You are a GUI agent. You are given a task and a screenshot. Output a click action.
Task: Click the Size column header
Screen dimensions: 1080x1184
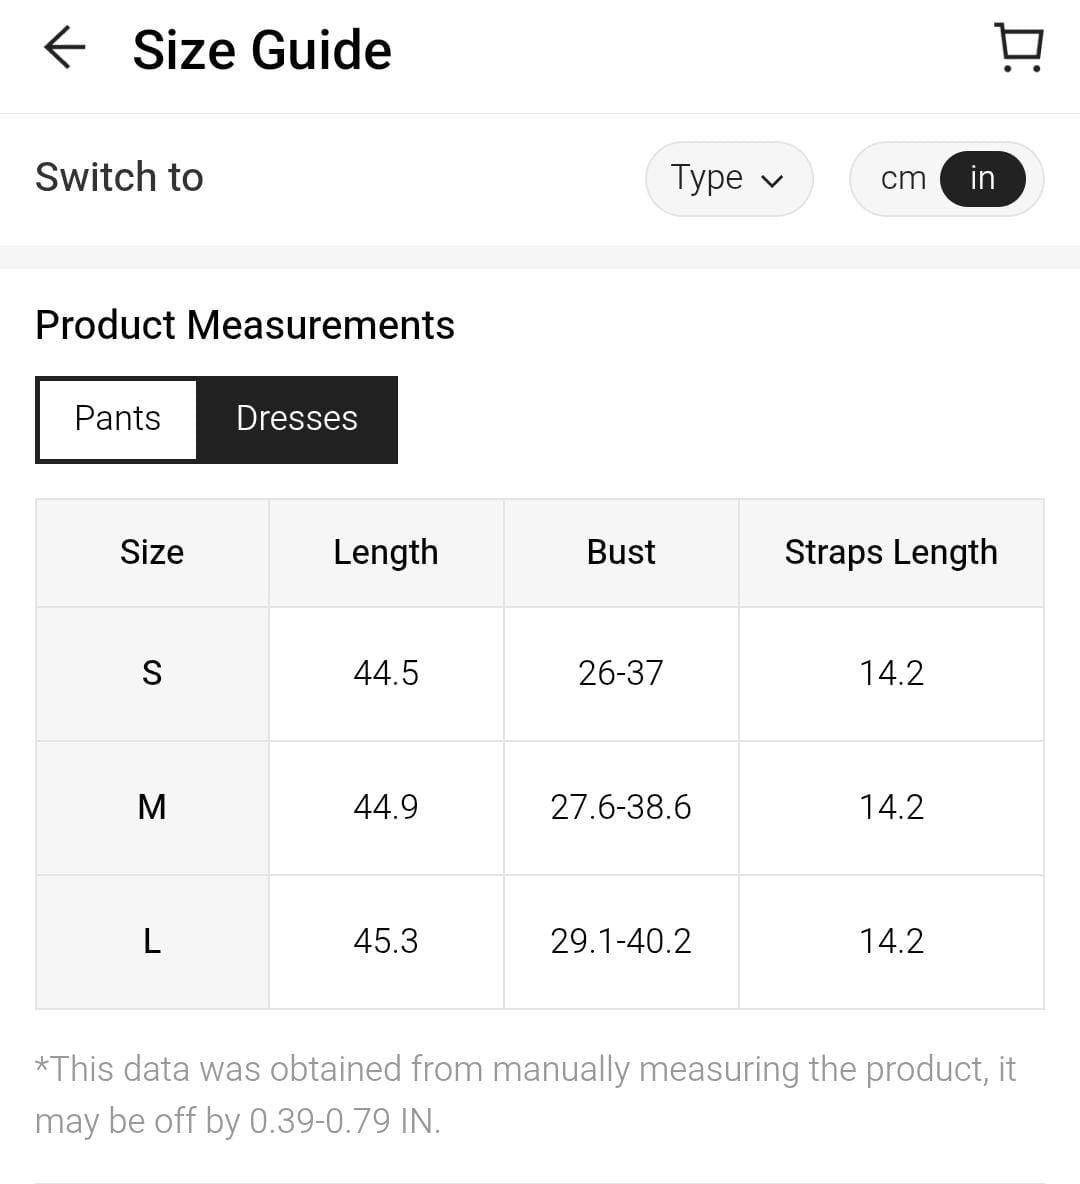click(x=152, y=552)
